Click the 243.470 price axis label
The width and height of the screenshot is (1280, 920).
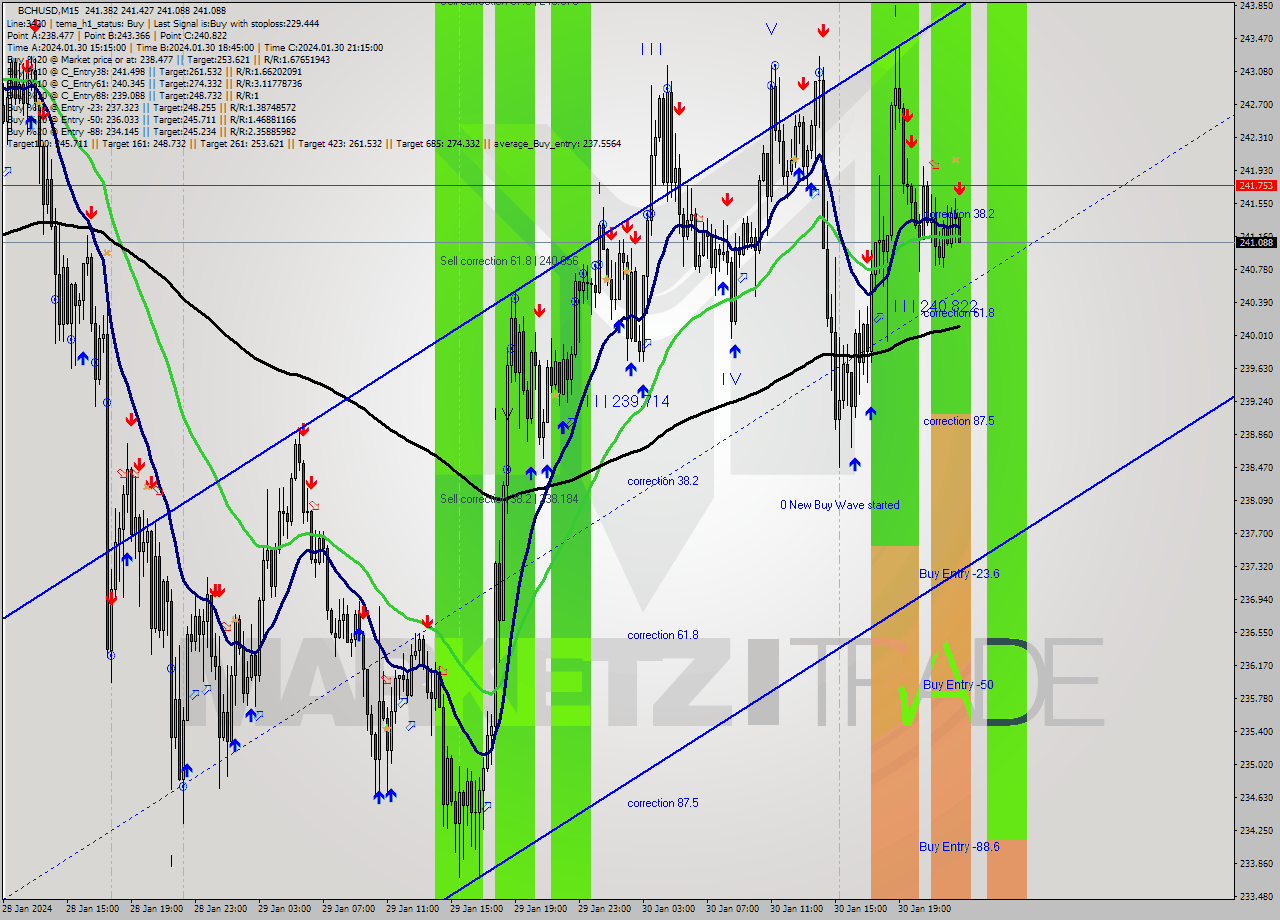1256,39
